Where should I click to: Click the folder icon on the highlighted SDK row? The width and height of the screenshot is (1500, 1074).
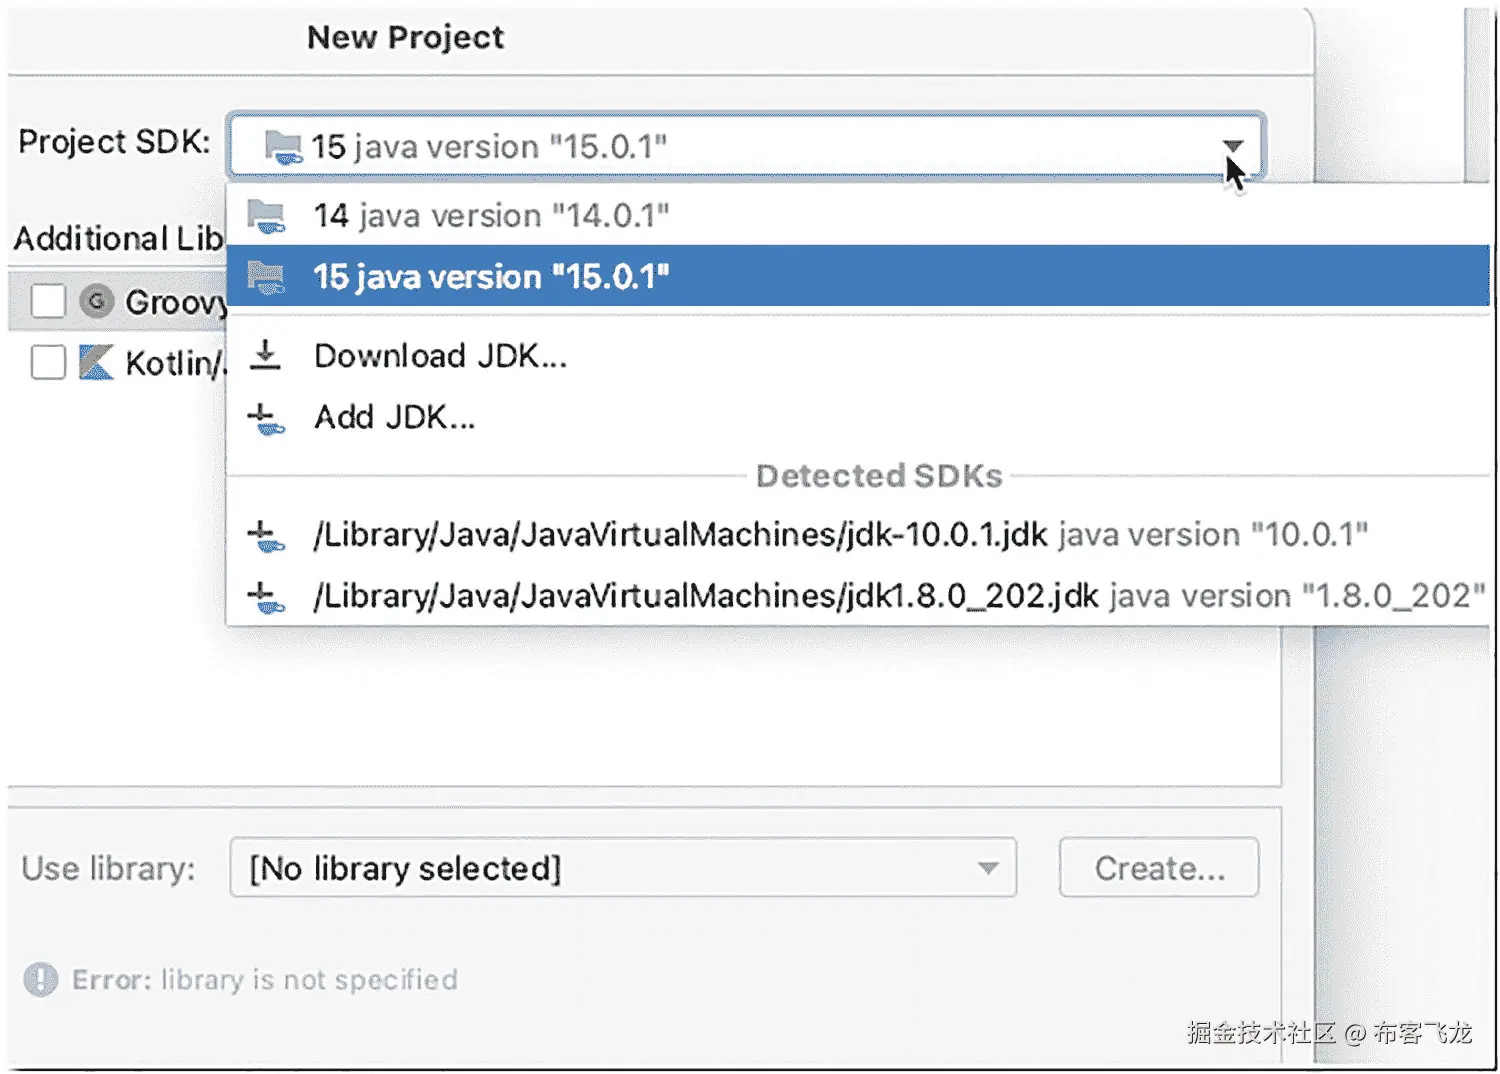tap(265, 276)
